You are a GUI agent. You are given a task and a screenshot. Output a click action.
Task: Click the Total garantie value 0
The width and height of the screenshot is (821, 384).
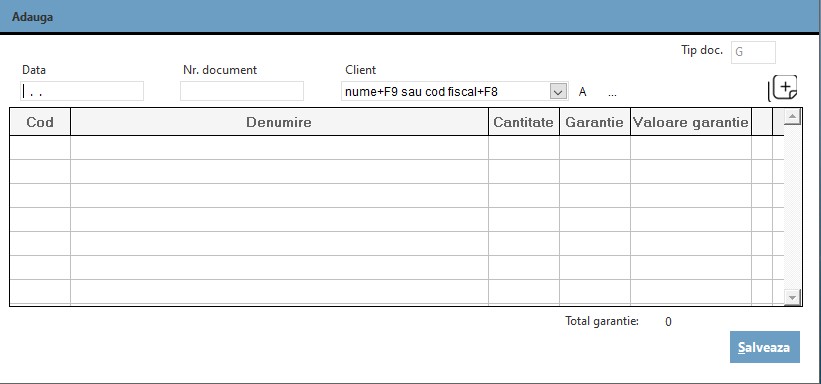668,322
